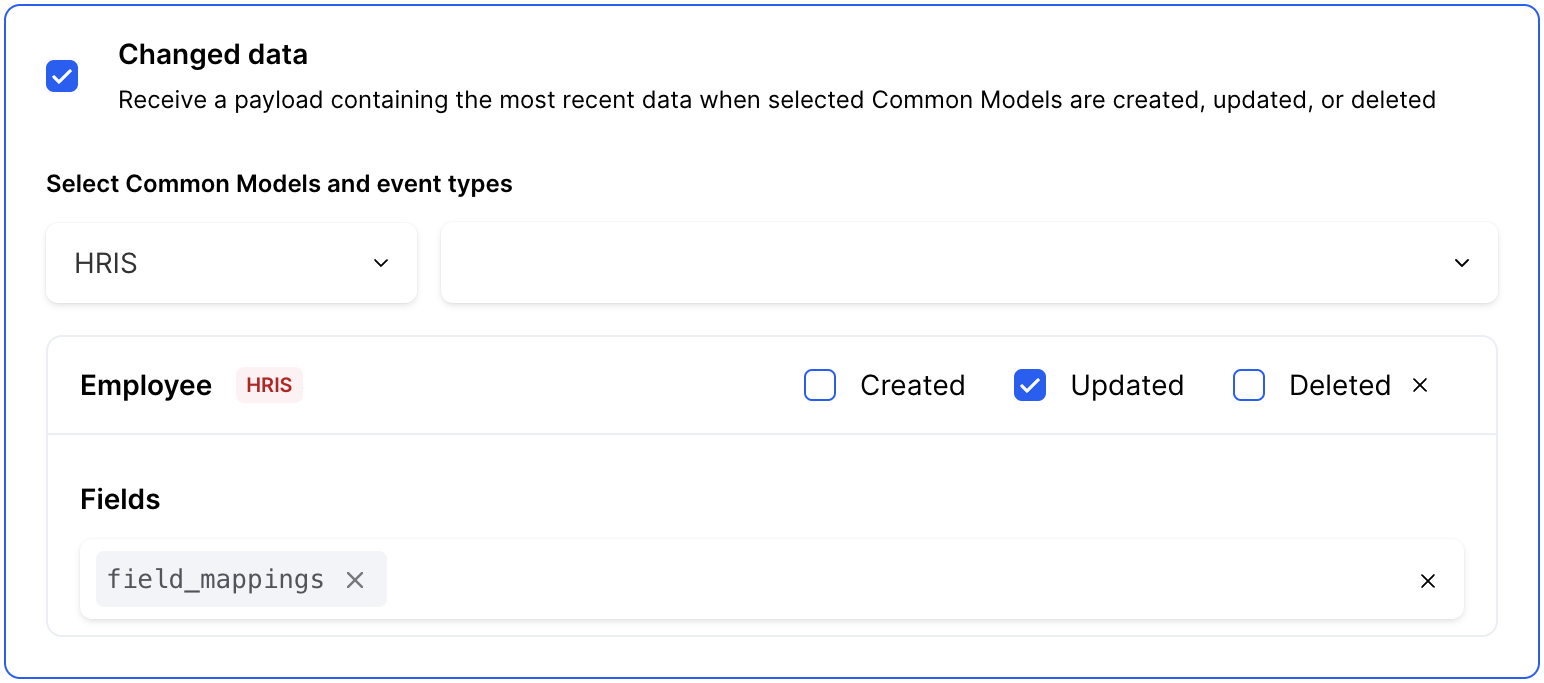
Task: Click the HRIS dropdown chevron arrow
Action: (381, 263)
